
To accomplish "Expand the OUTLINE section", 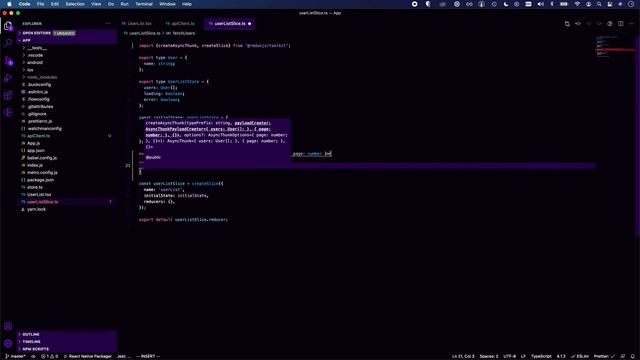I will 67,334.
